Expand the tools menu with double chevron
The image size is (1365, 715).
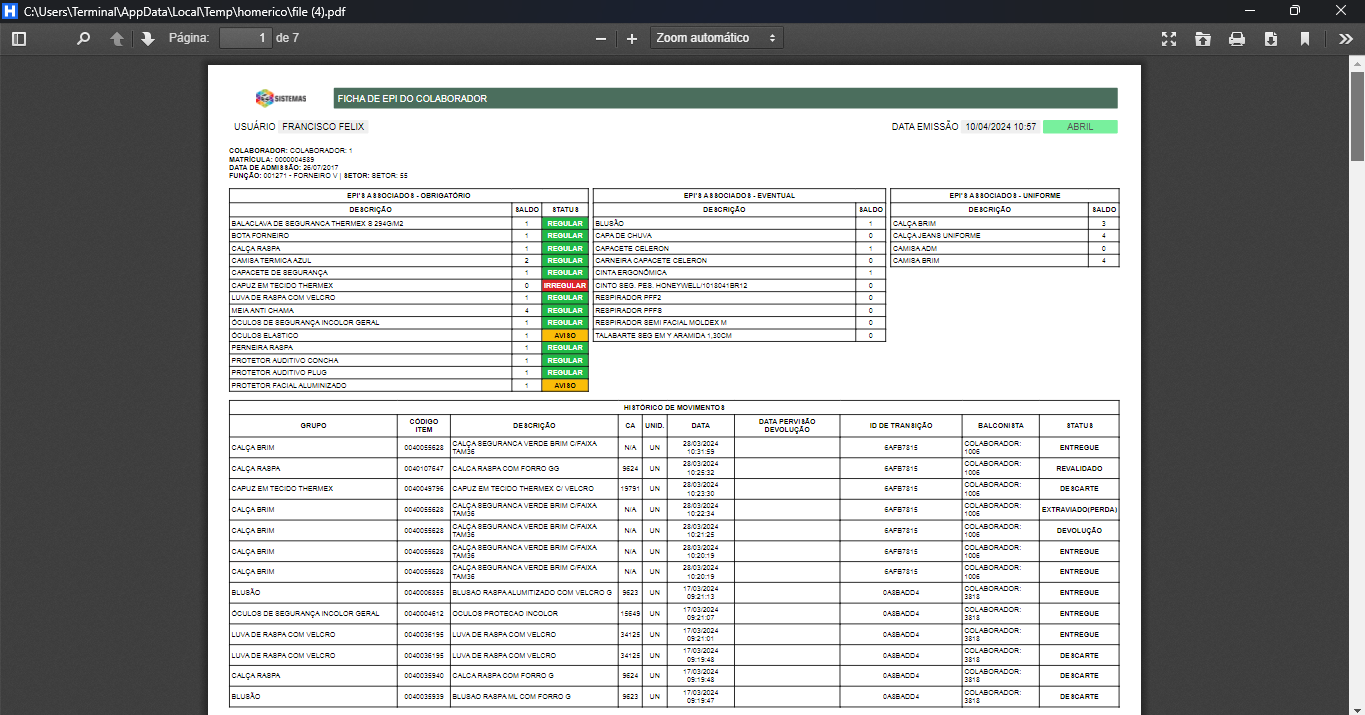click(1345, 38)
